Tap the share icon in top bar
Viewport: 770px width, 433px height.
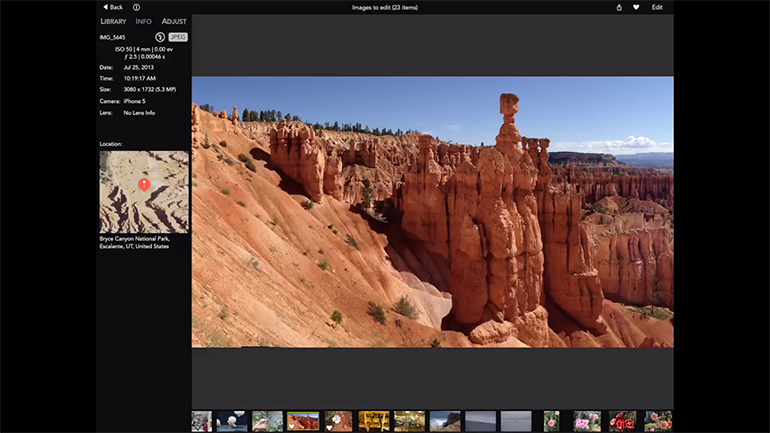(x=619, y=7)
